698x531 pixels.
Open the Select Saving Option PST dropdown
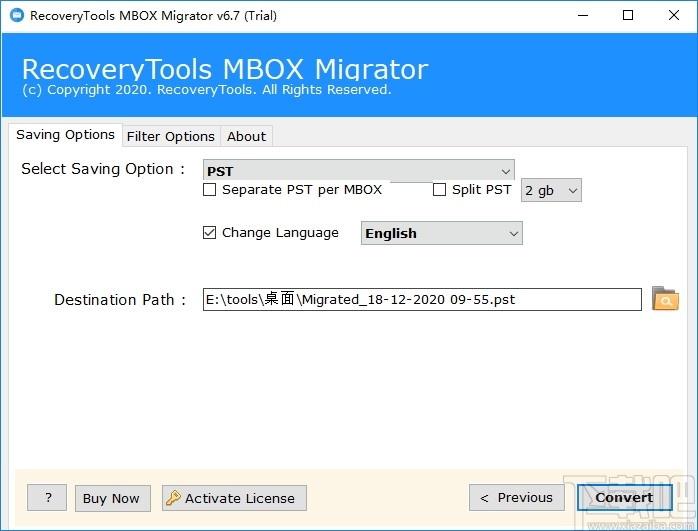click(x=358, y=171)
